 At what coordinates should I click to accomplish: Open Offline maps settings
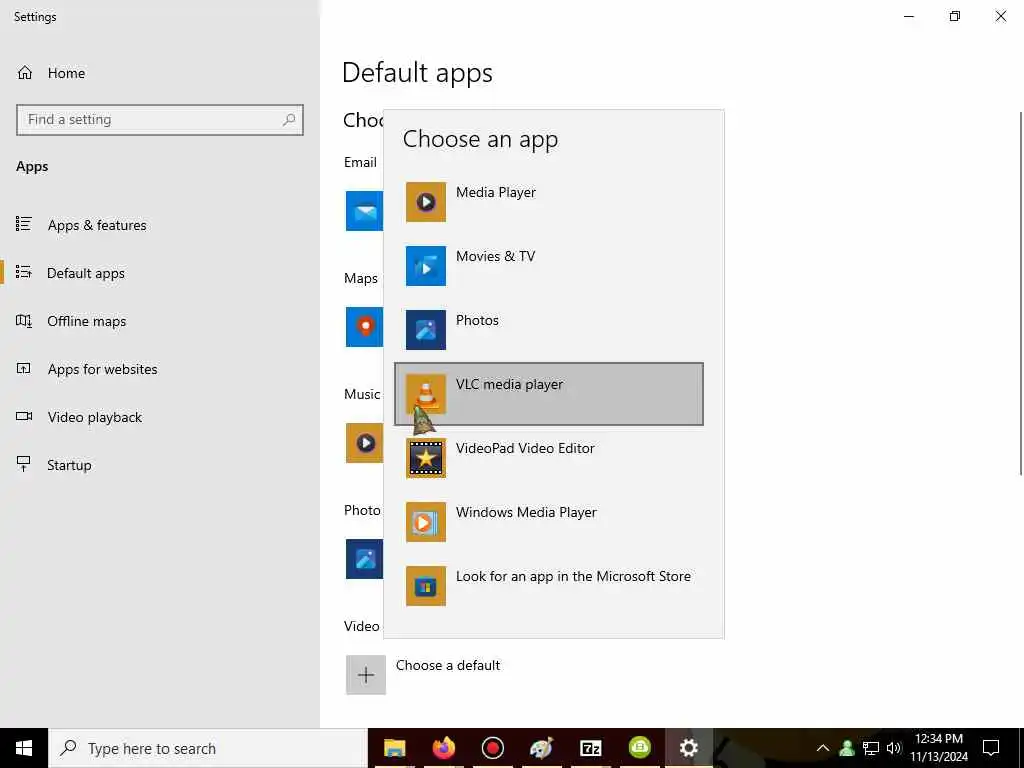coord(160,321)
